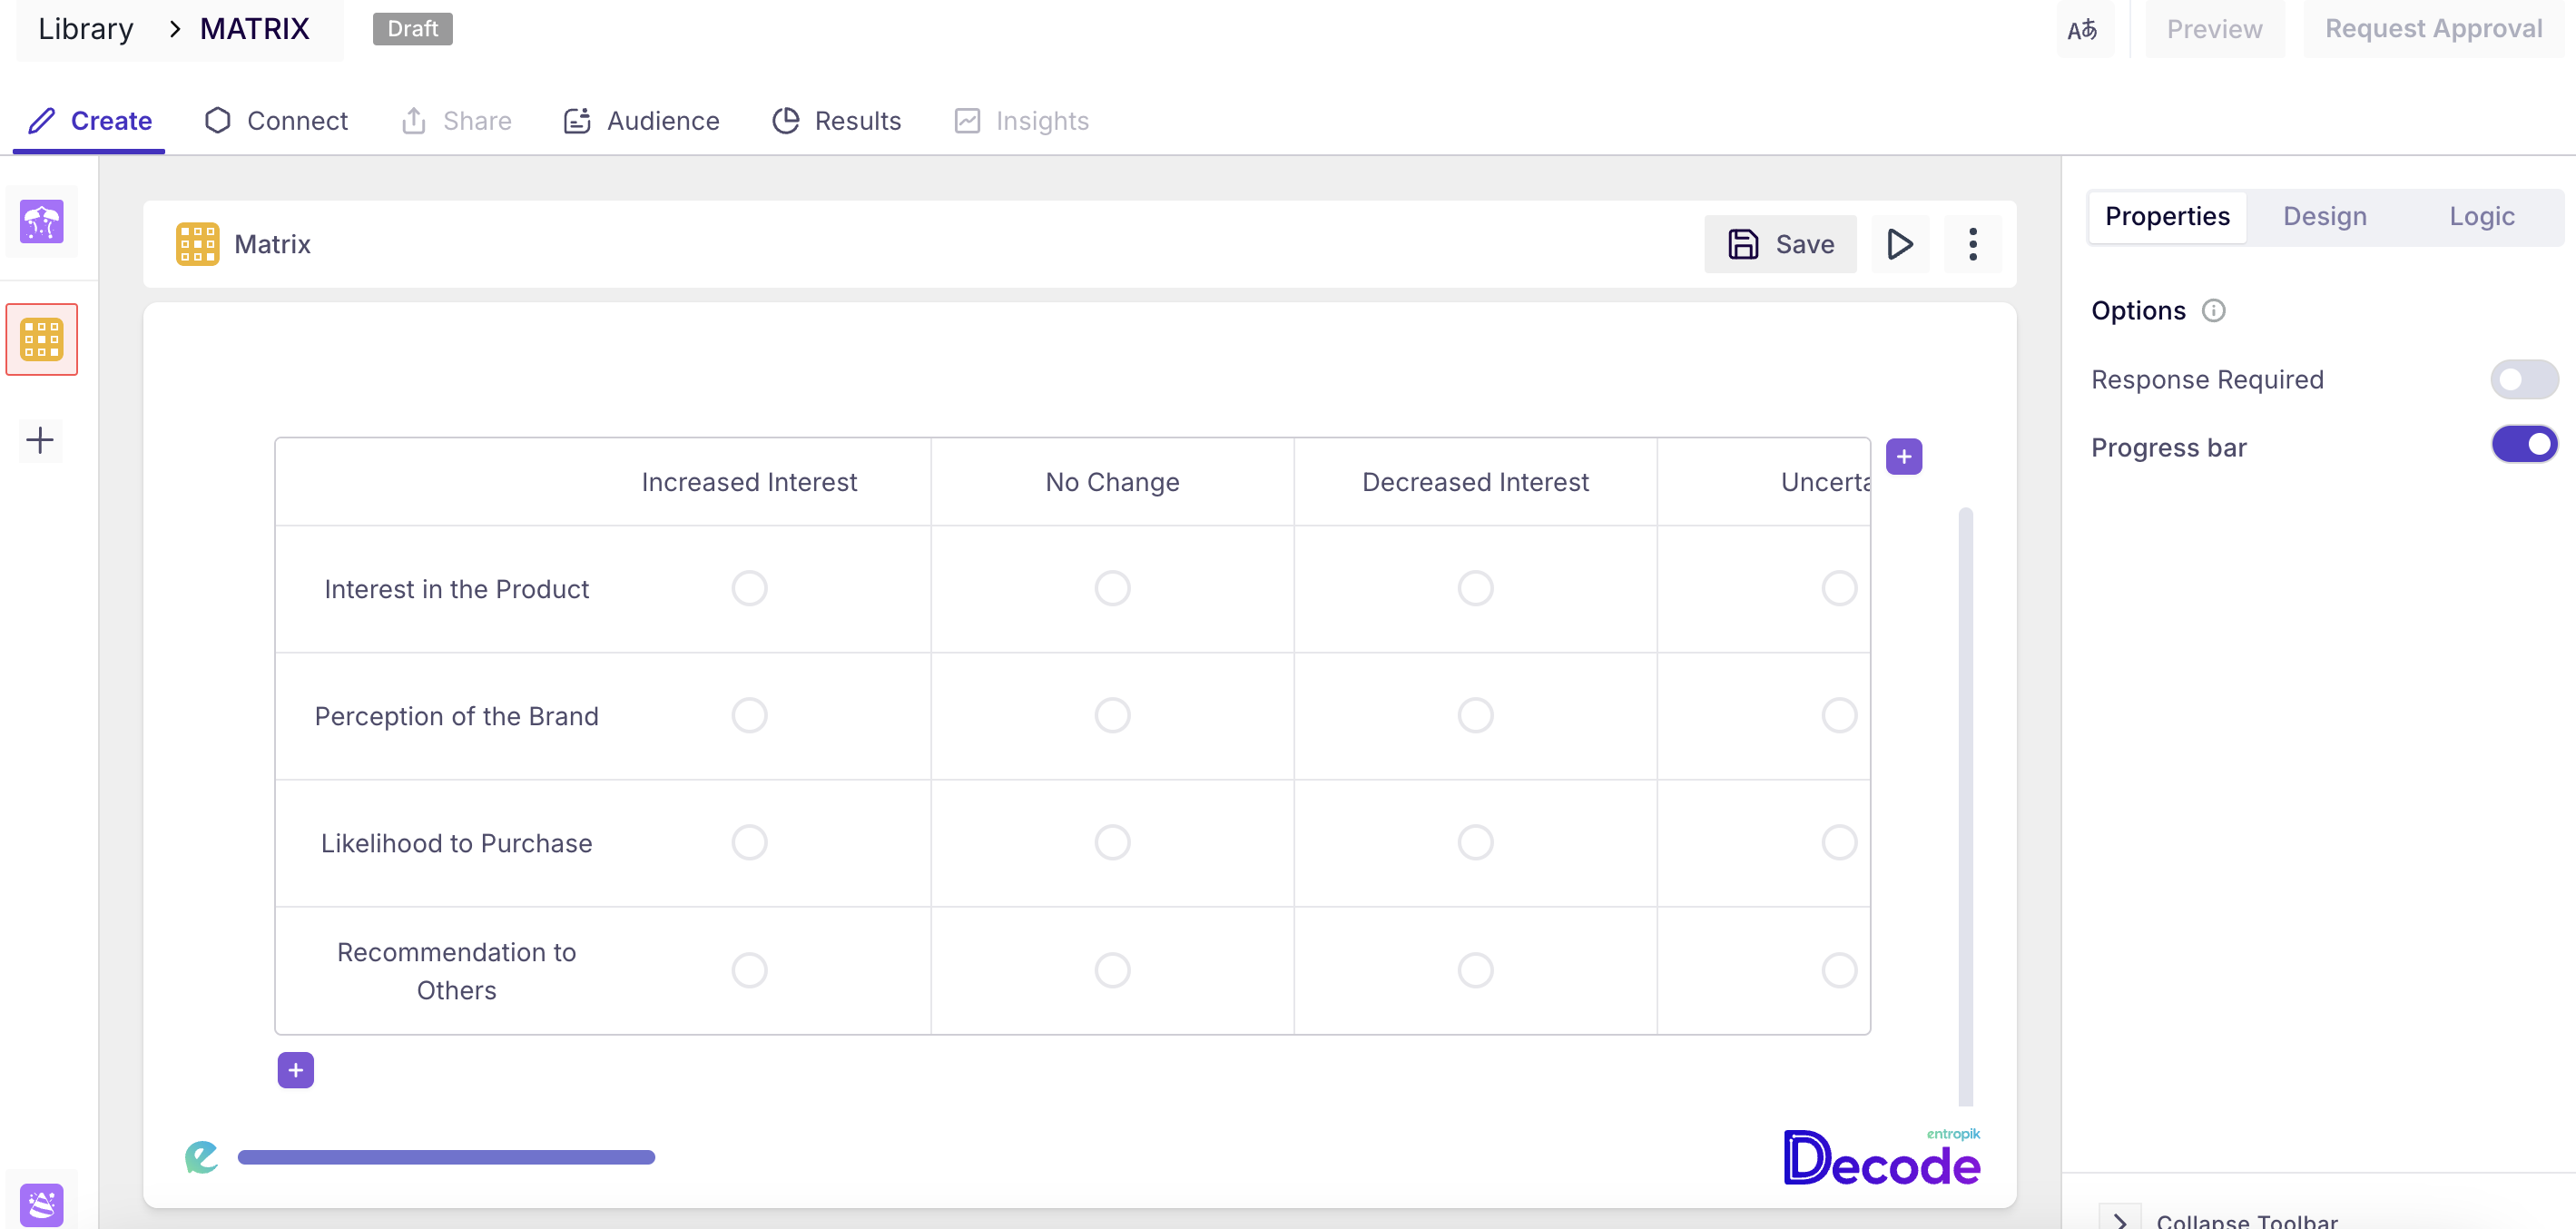
Task: Click the Matrix question type icon in header
Action: [x=197, y=244]
